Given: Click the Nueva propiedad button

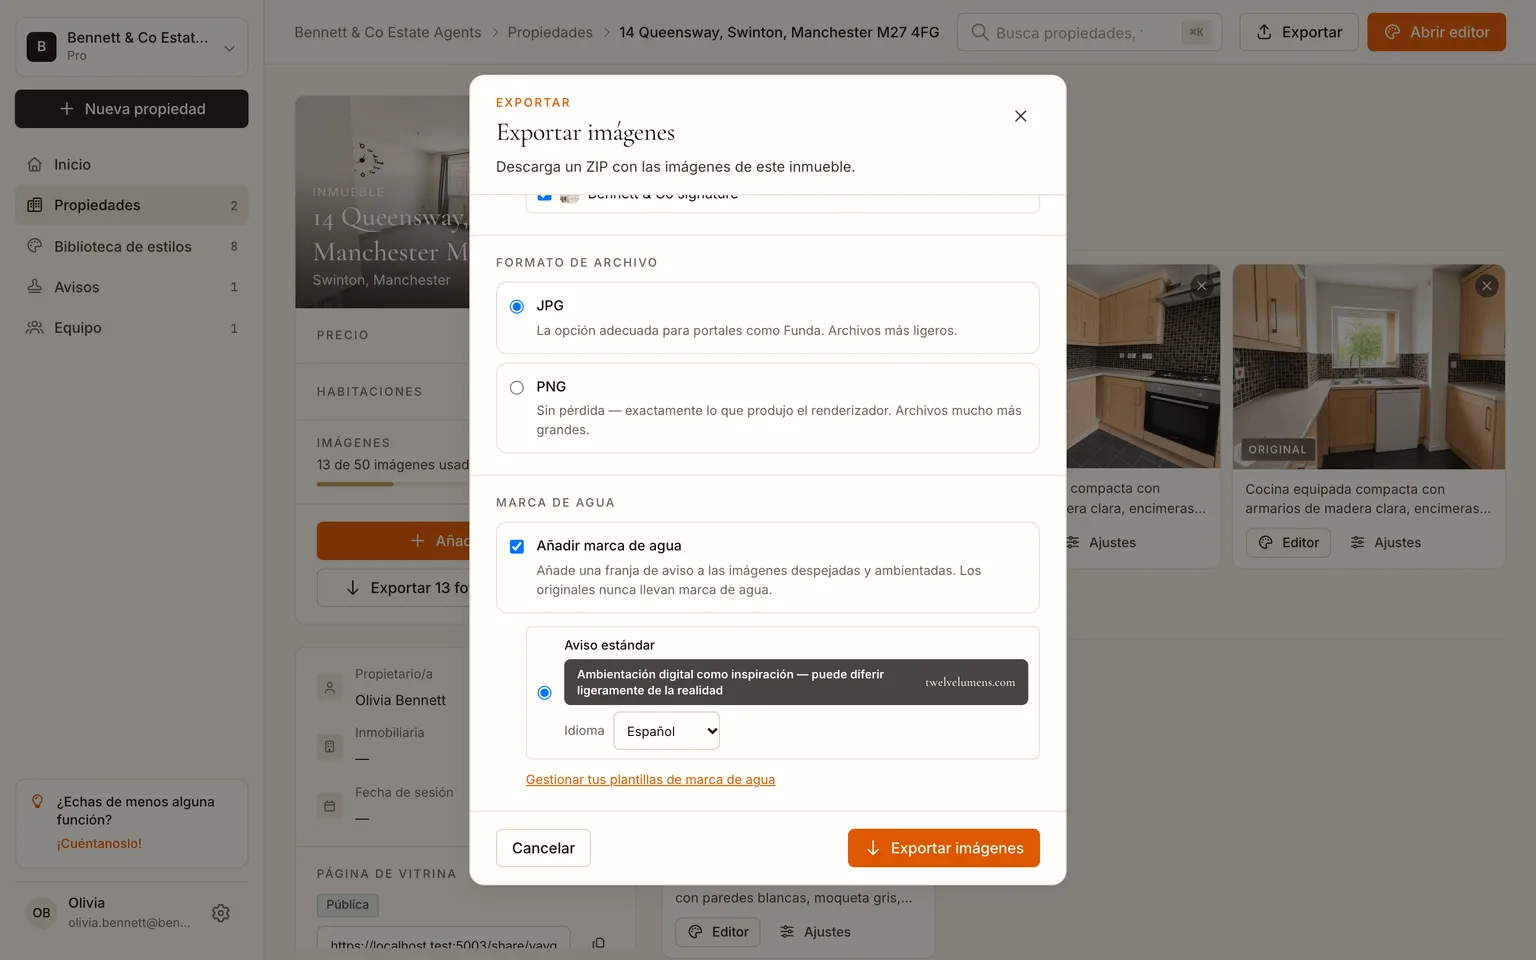Looking at the screenshot, I should click(132, 109).
